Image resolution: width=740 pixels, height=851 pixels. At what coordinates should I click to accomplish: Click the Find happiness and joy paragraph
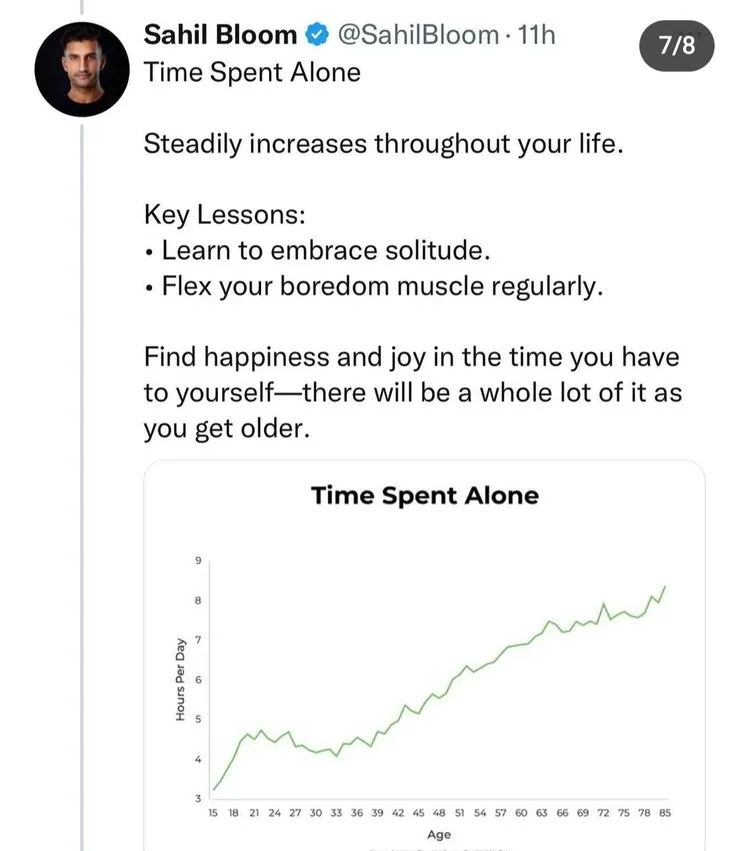click(412, 392)
